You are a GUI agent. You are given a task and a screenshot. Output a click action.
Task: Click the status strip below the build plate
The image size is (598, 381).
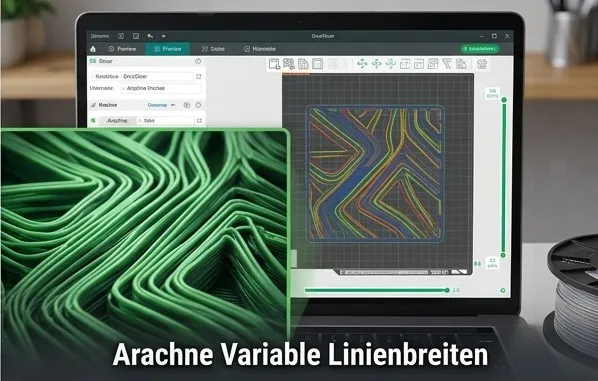(402, 272)
